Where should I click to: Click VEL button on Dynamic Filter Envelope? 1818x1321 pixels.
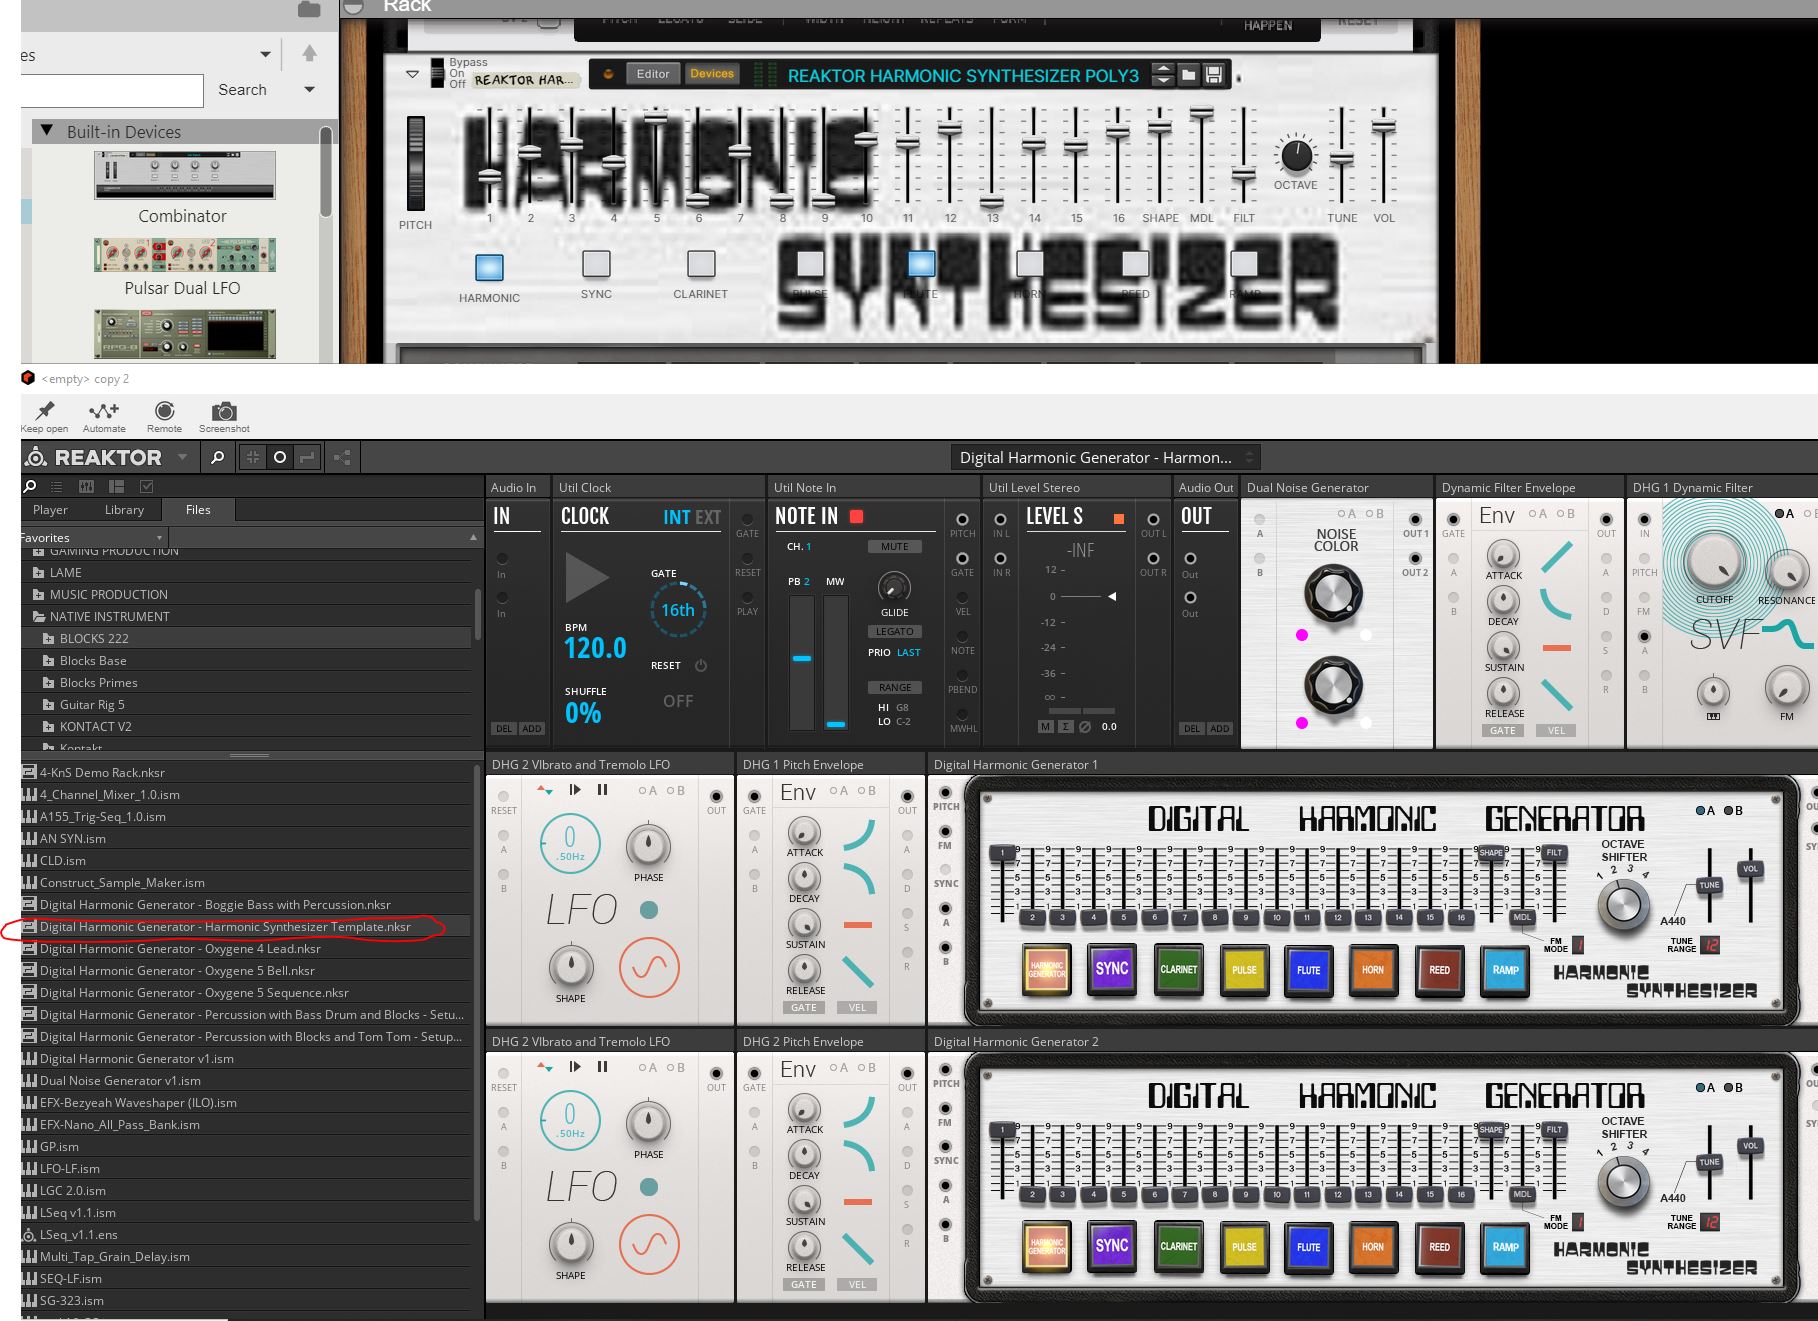click(x=1556, y=731)
